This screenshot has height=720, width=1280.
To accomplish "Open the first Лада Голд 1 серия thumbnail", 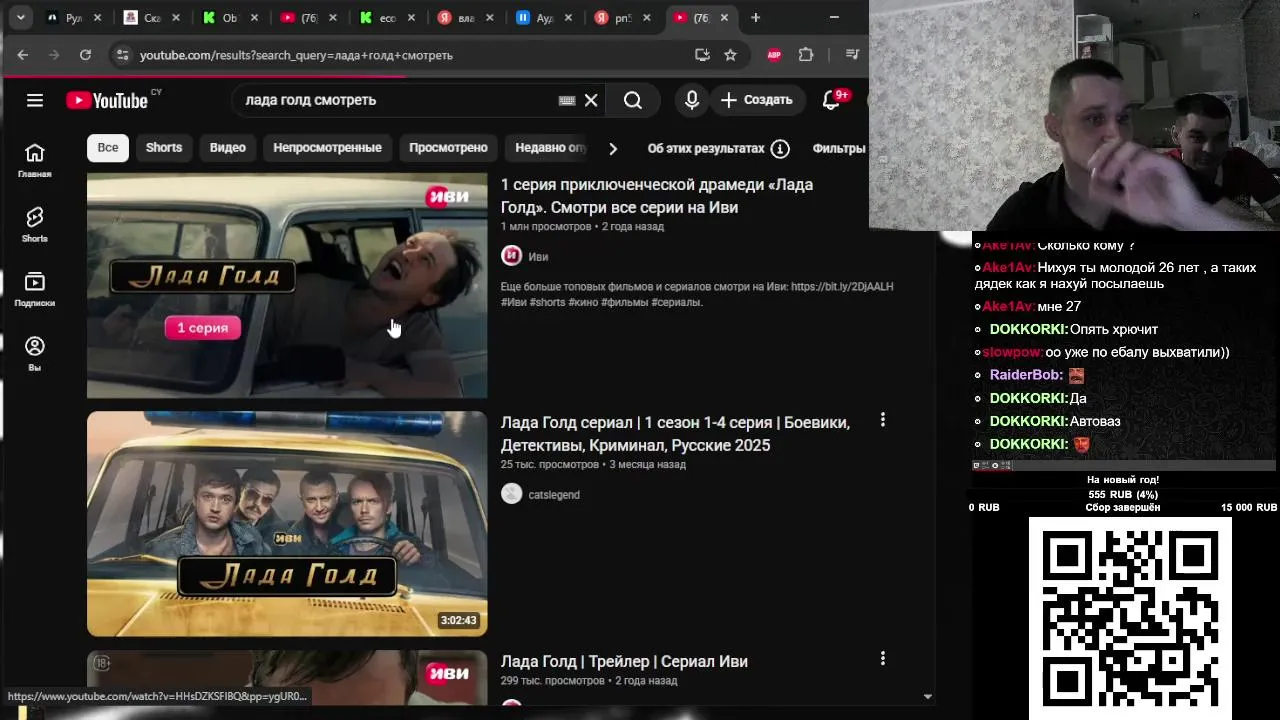I will click(x=287, y=286).
